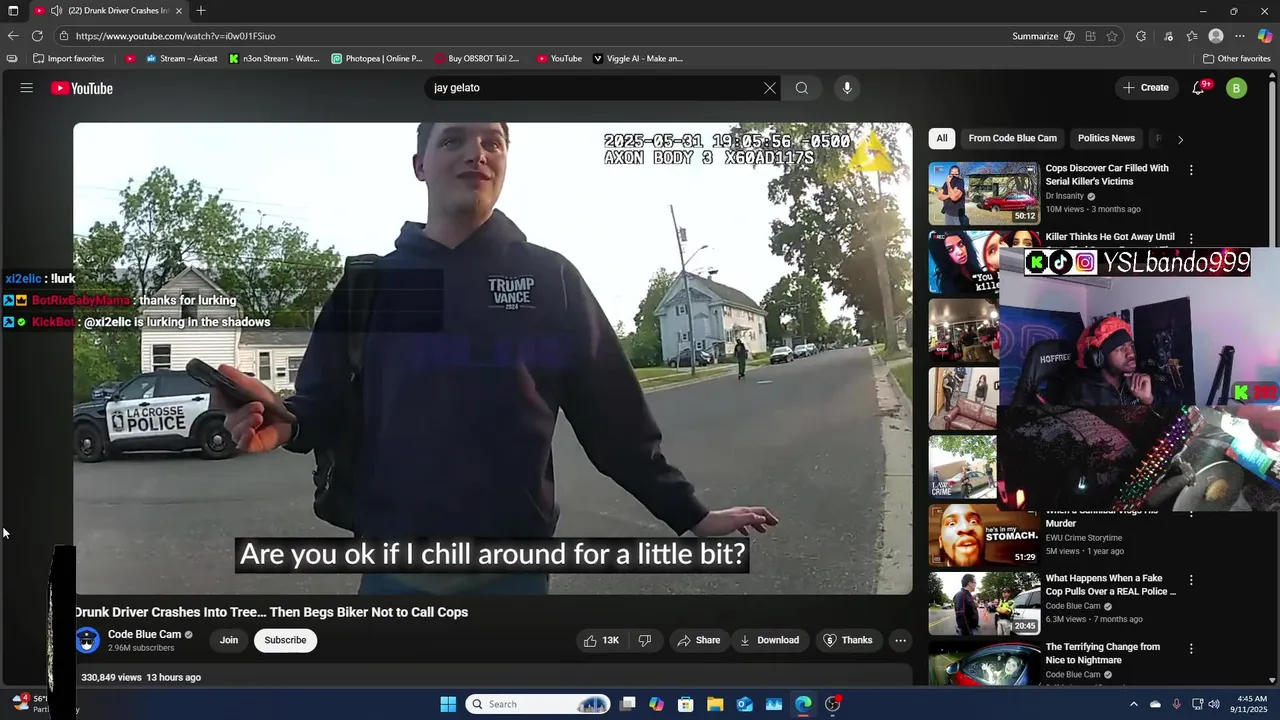
Task: Select the 'All' filter chip
Action: (x=941, y=138)
